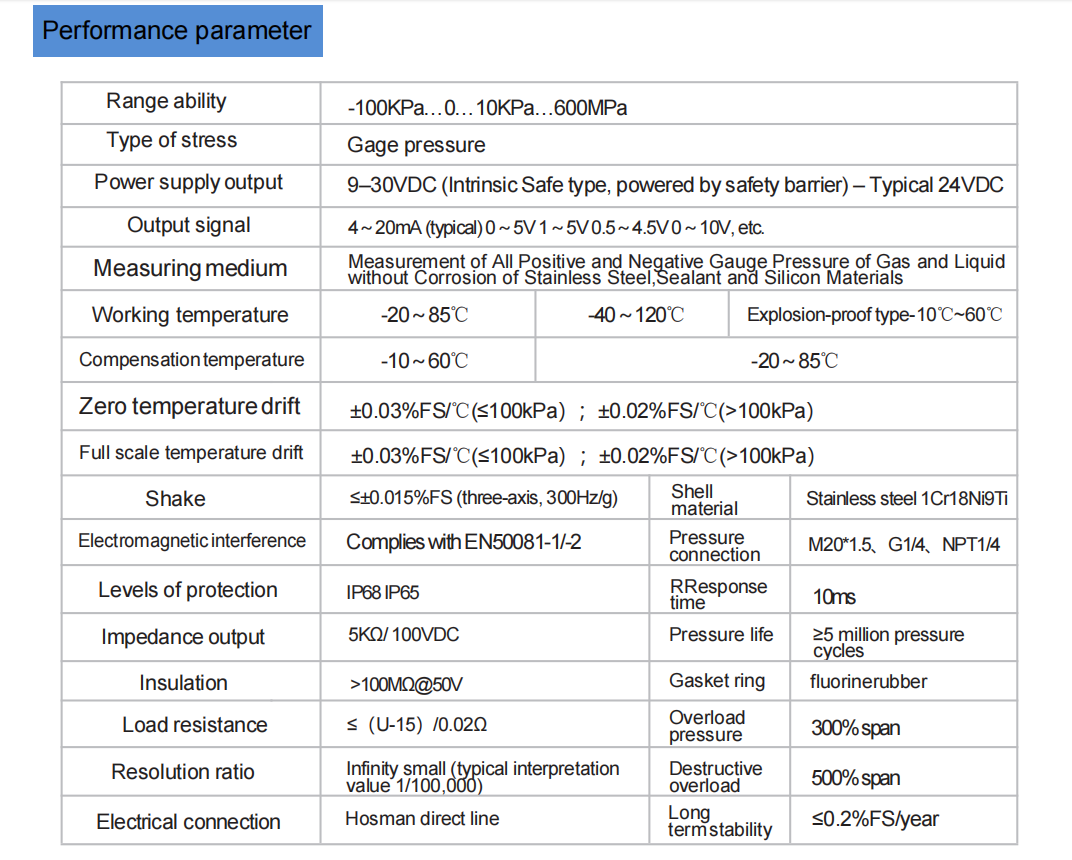Click the Stainless steel 1Cr18Ni9Ti cell

pos(906,499)
